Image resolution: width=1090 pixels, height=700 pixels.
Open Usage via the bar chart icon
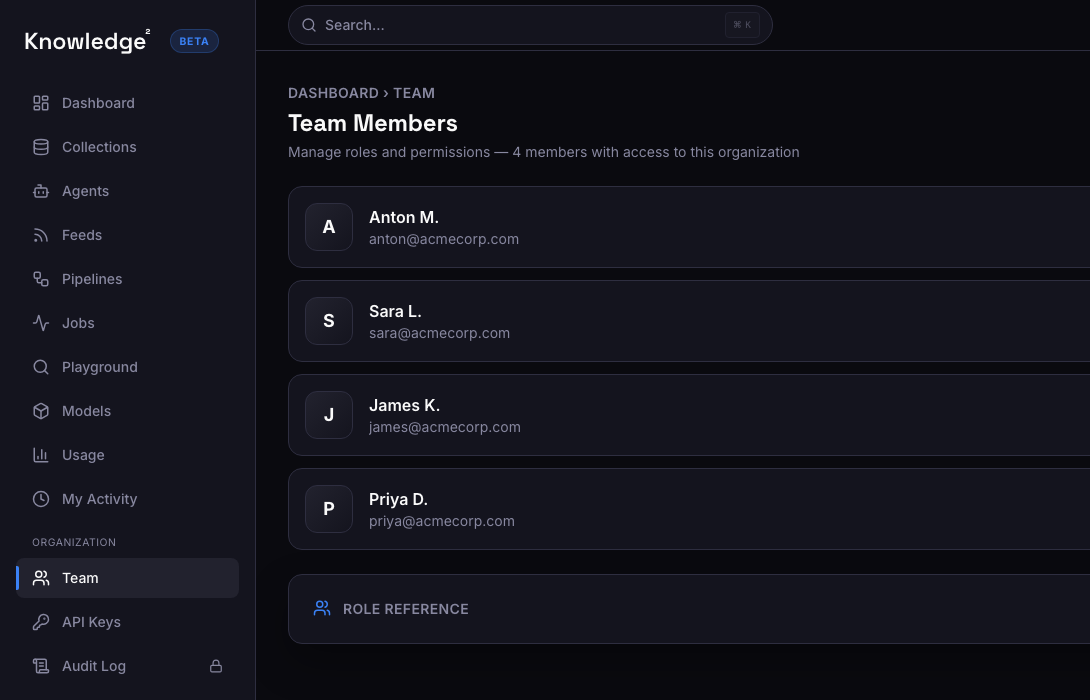point(40,455)
